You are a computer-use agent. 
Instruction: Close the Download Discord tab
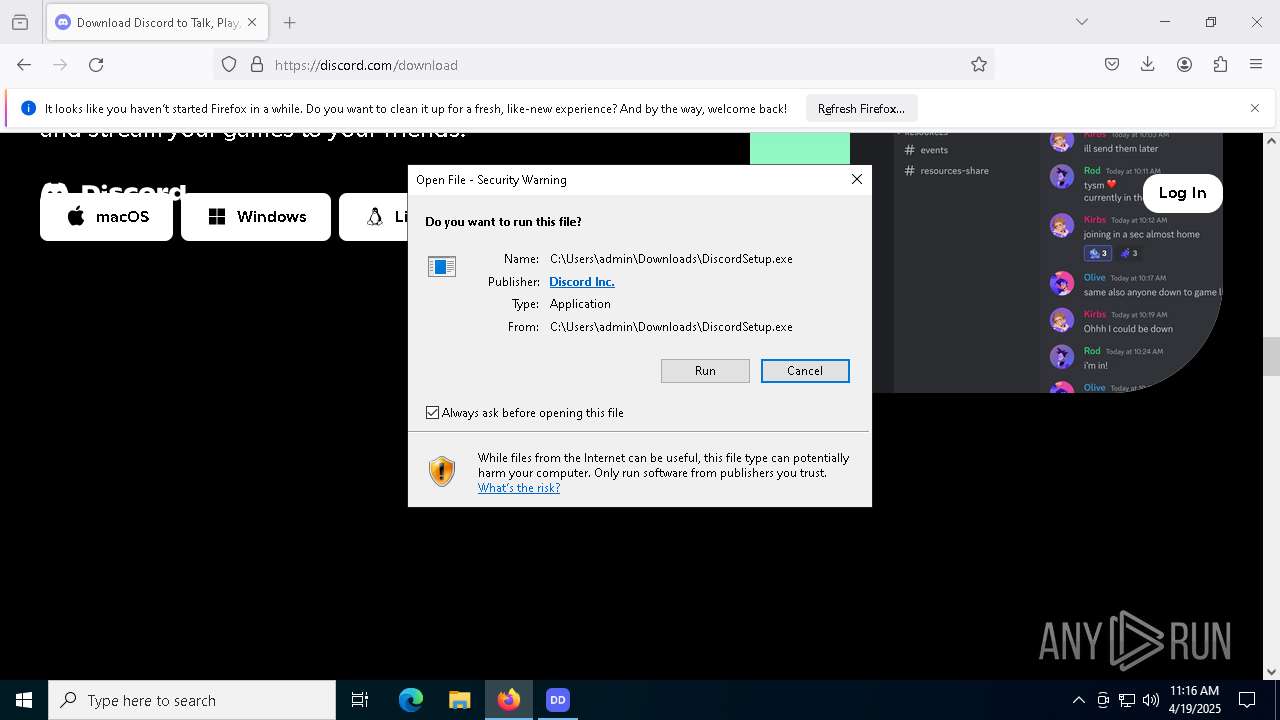[252, 22]
